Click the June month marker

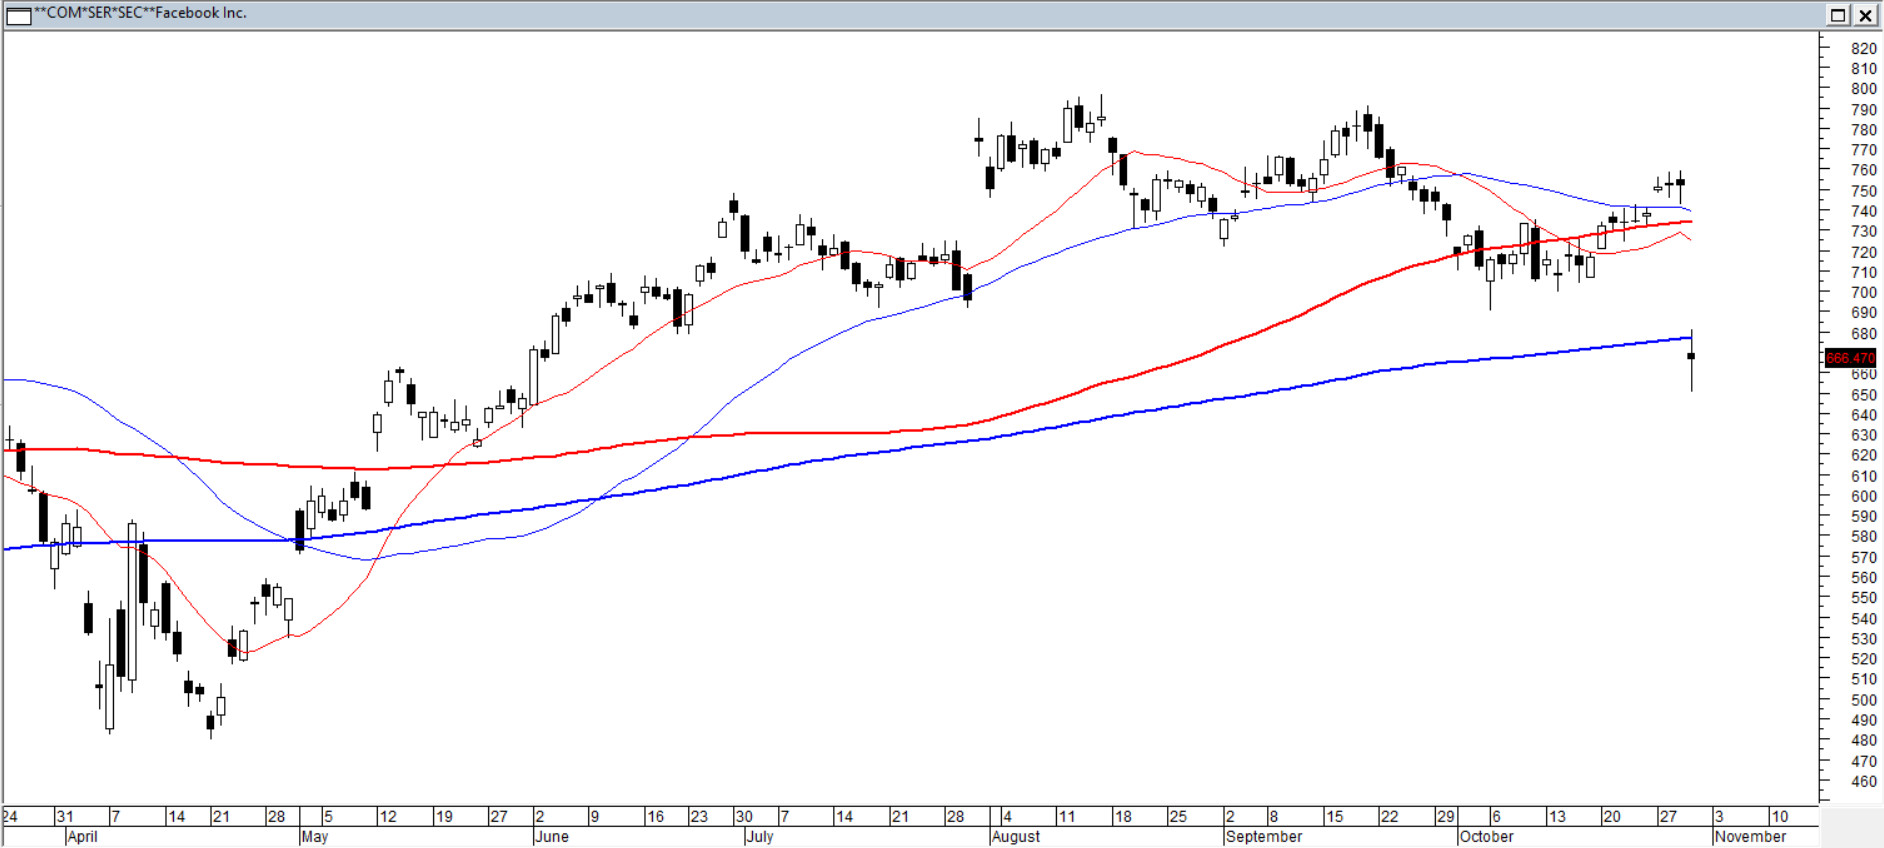coord(551,837)
